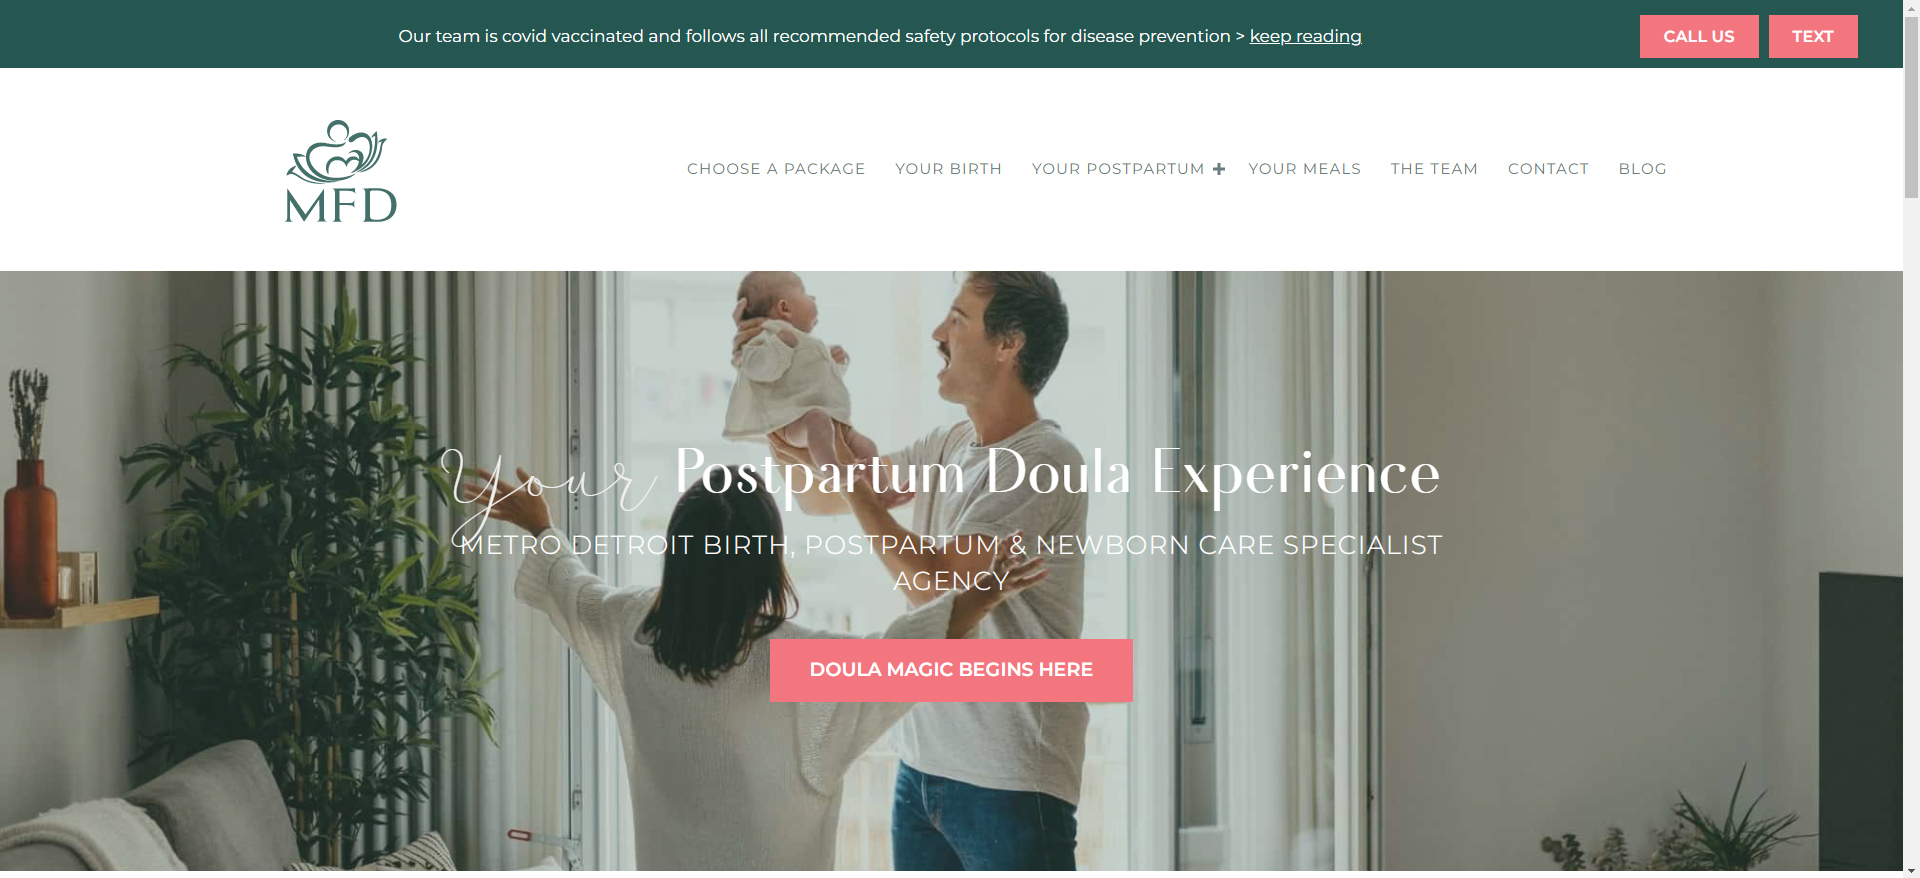This screenshot has width=1920, height=878.
Task: Click the Text button
Action: click(1813, 36)
